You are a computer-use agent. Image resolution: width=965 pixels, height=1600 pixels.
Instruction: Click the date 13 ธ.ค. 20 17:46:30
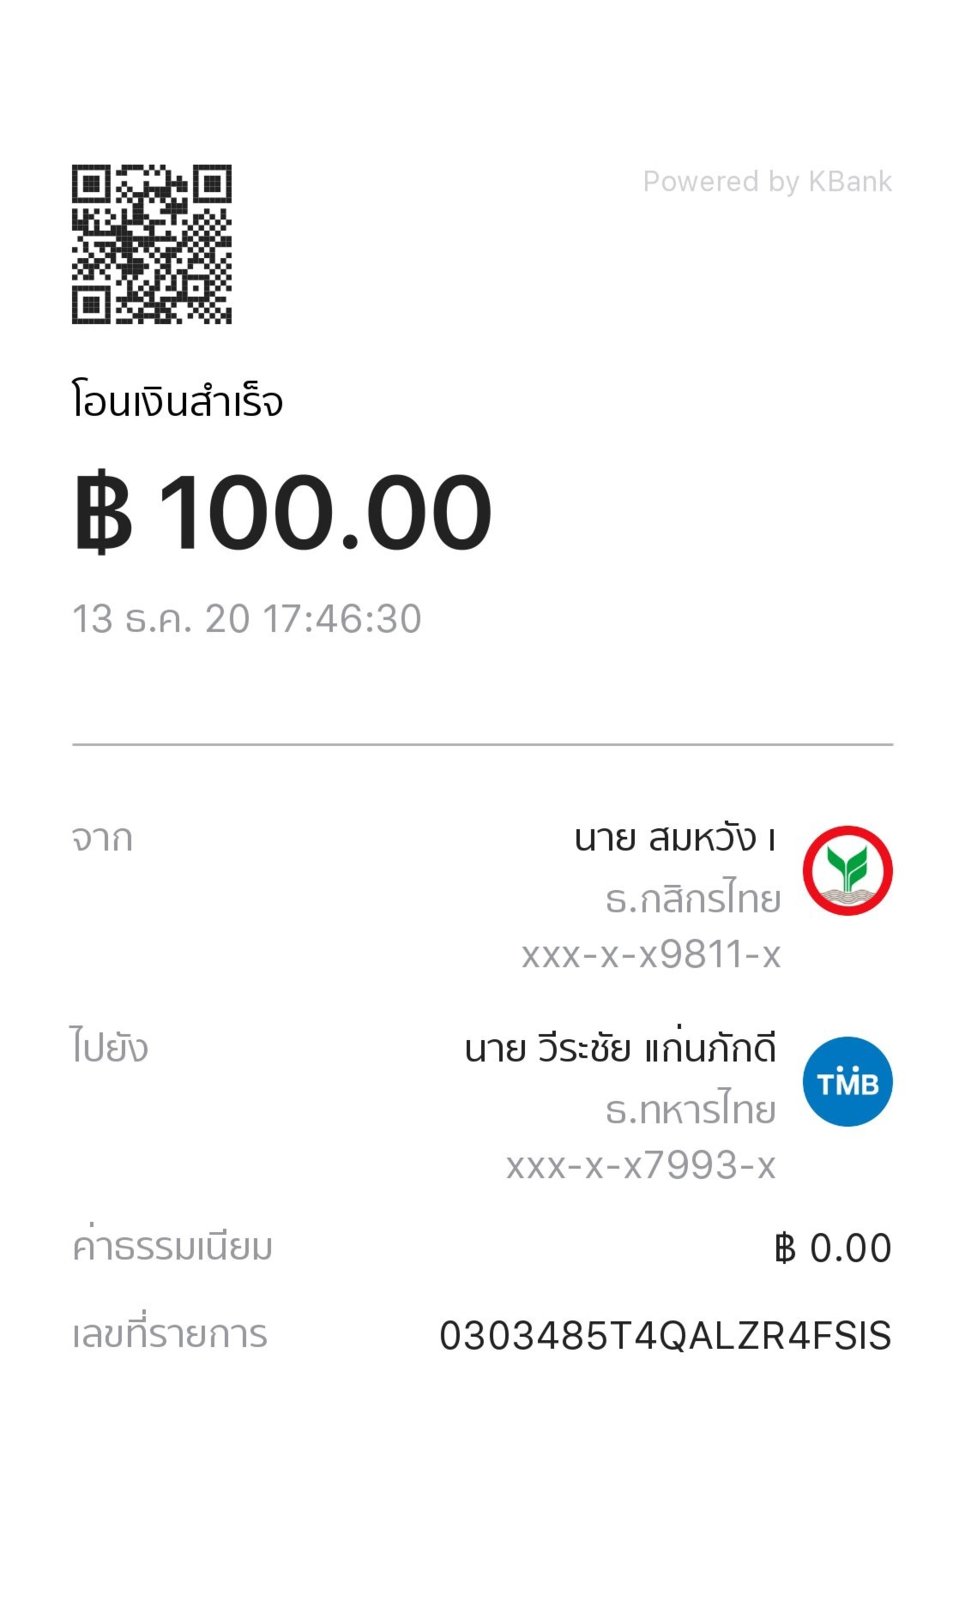[247, 619]
